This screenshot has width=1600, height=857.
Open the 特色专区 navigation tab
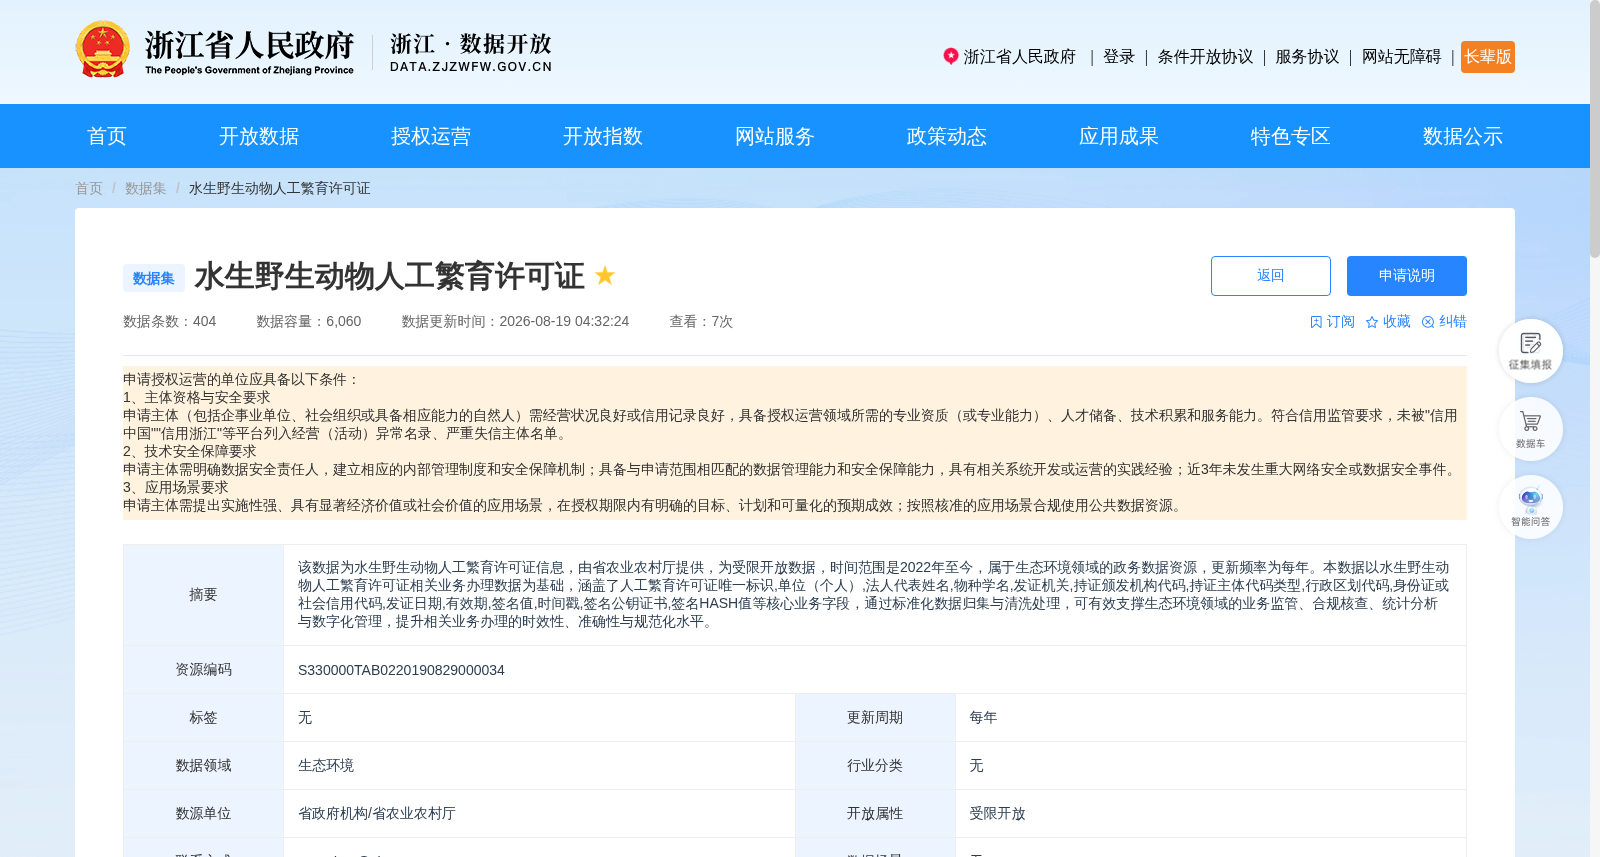pos(1291,136)
